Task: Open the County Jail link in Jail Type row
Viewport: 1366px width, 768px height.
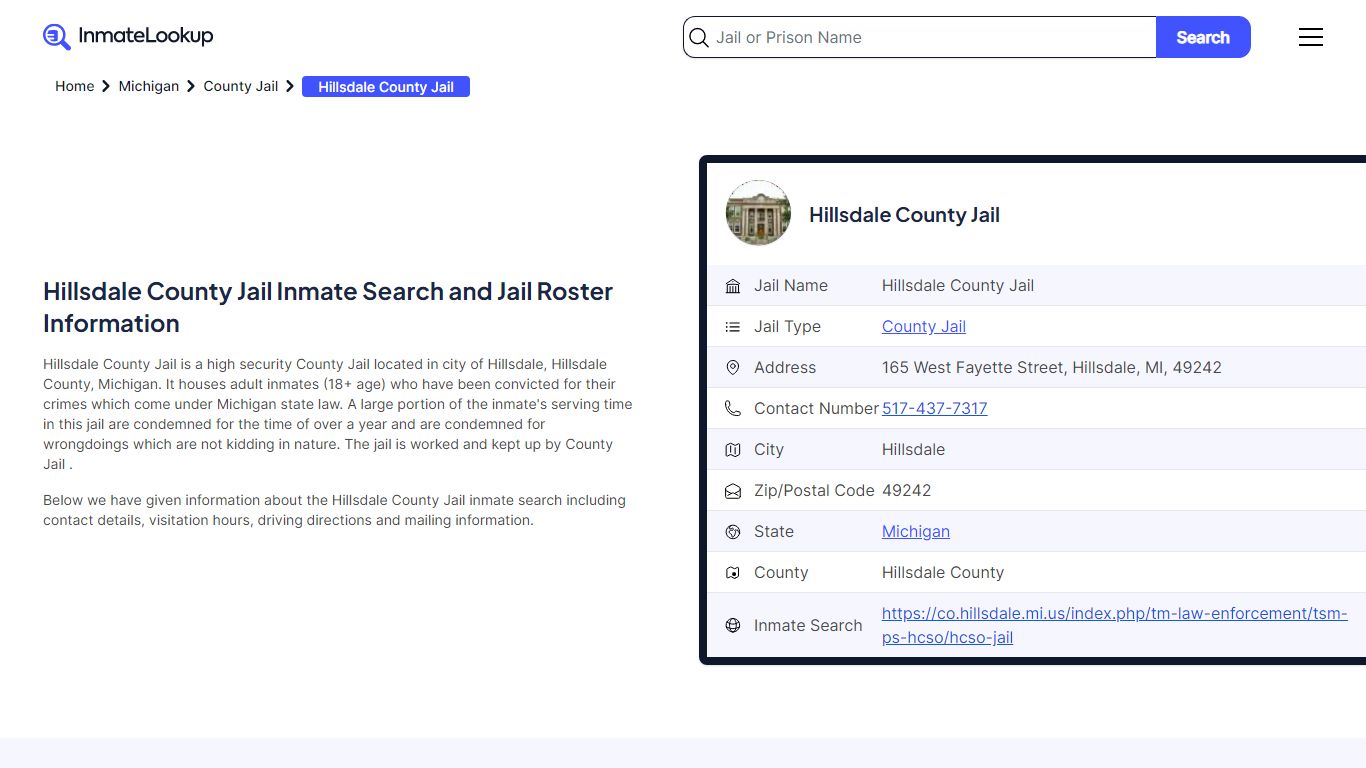Action: pos(924,326)
